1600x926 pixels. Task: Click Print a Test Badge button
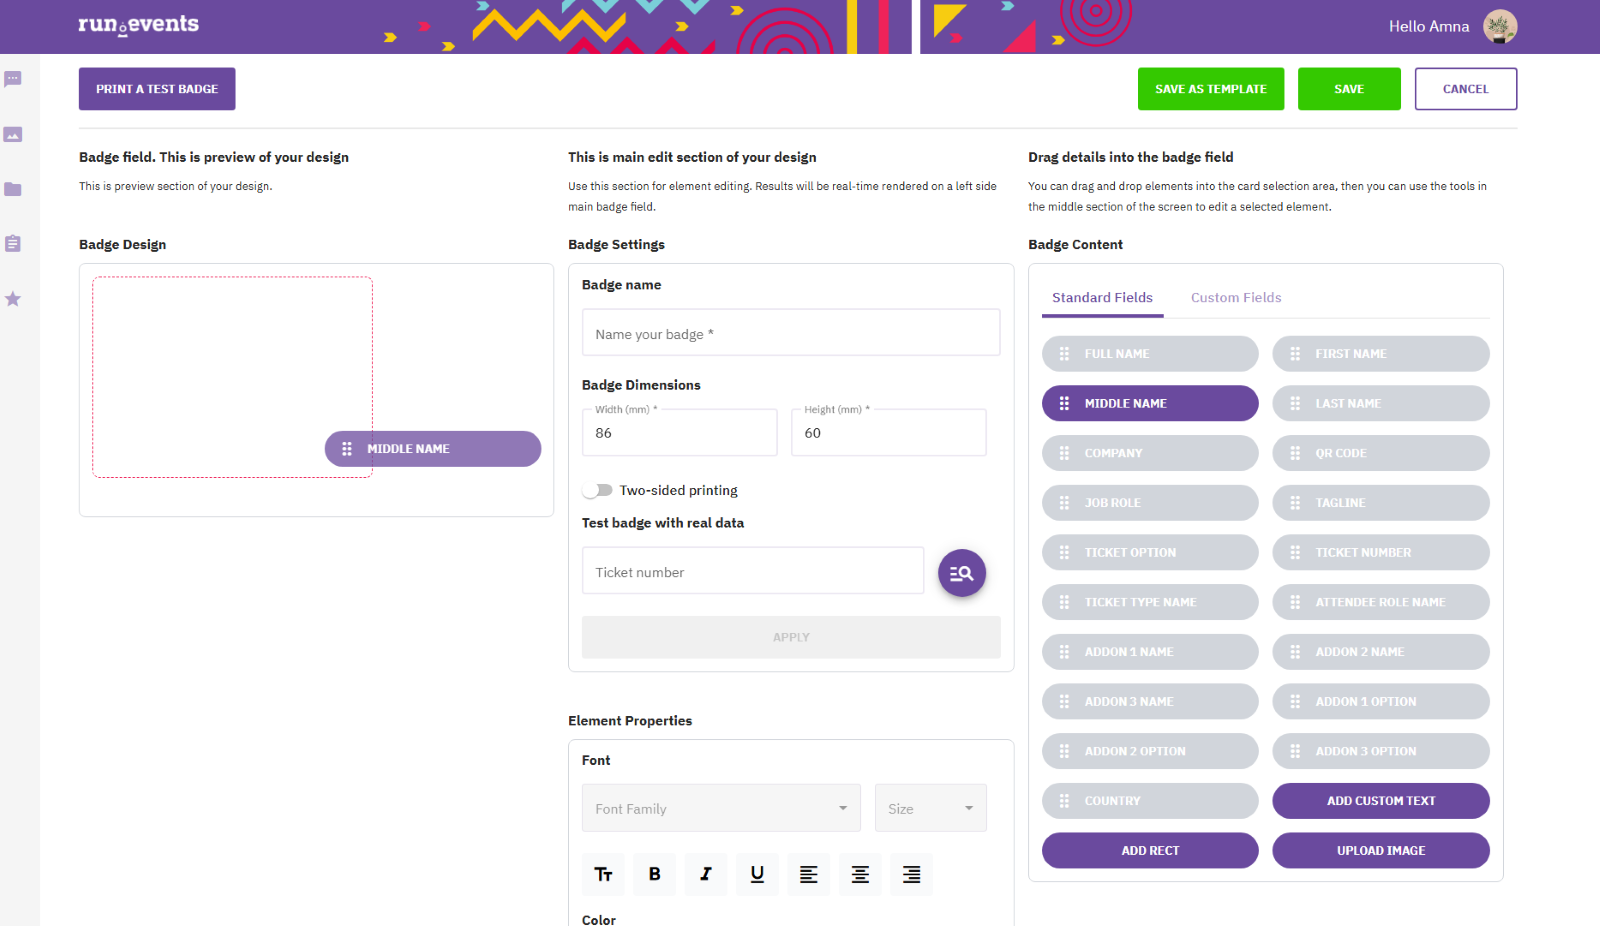157,89
